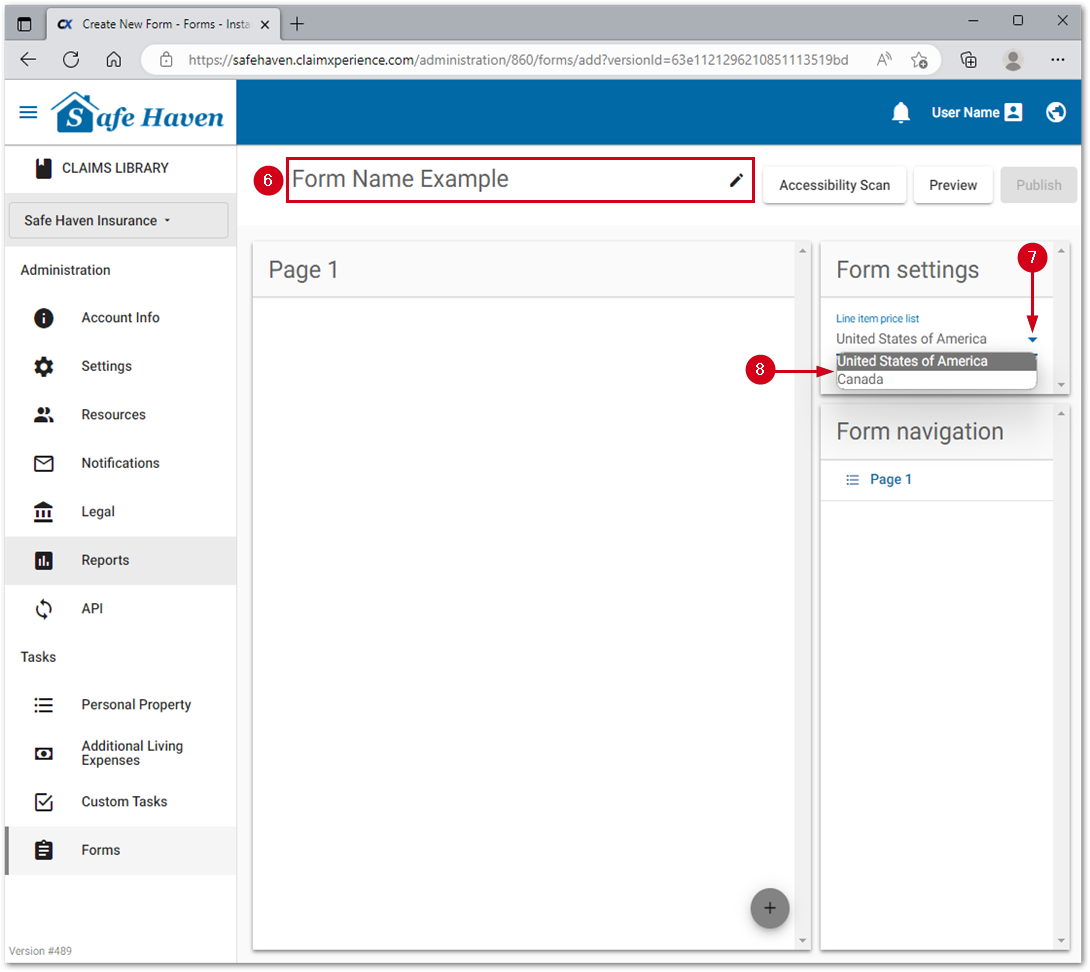
Task: Click the browser address bar URL
Action: 518,60
